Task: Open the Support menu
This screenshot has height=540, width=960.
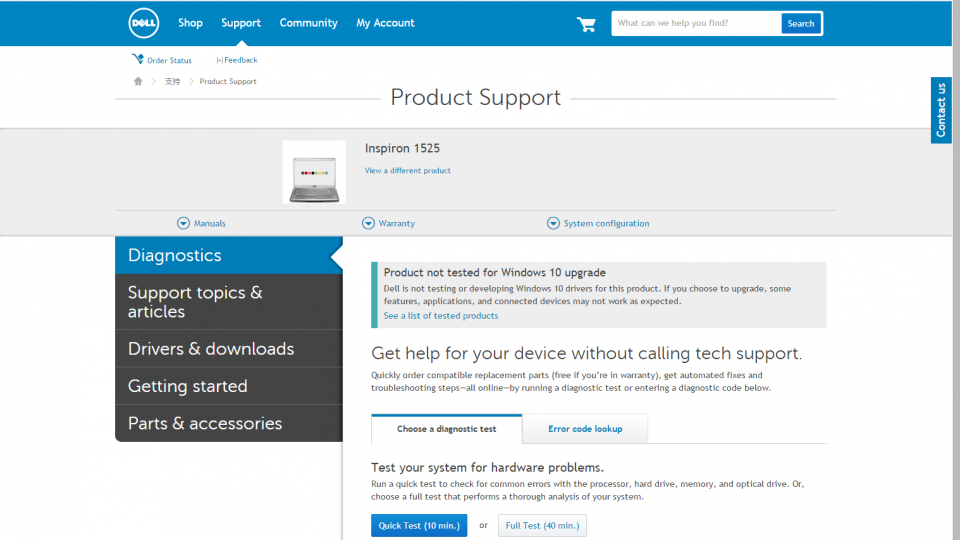Action: 241,23
